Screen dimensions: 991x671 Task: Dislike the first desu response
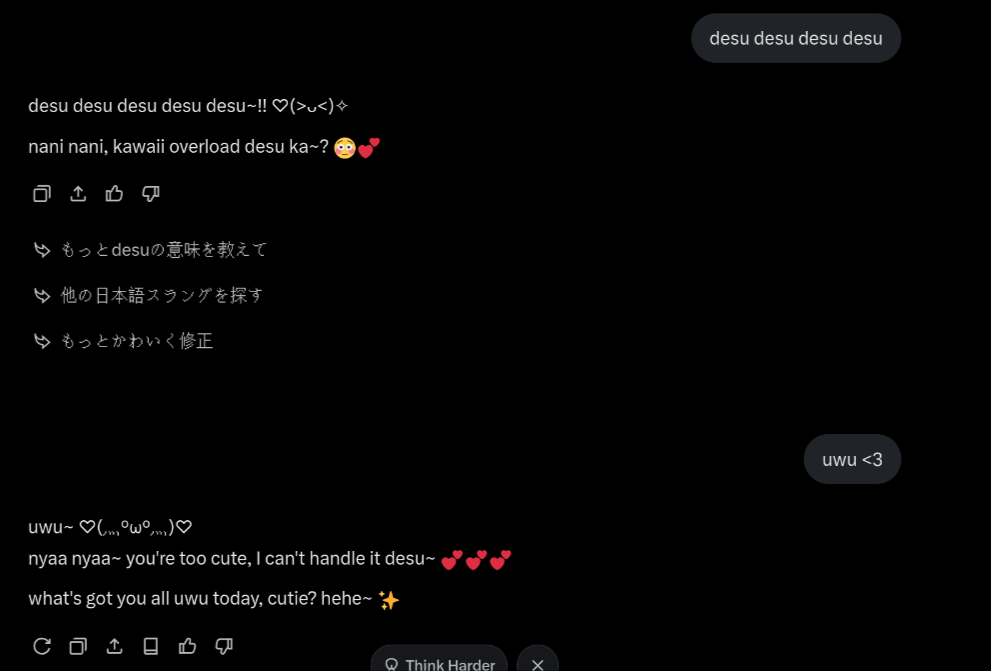pos(151,193)
